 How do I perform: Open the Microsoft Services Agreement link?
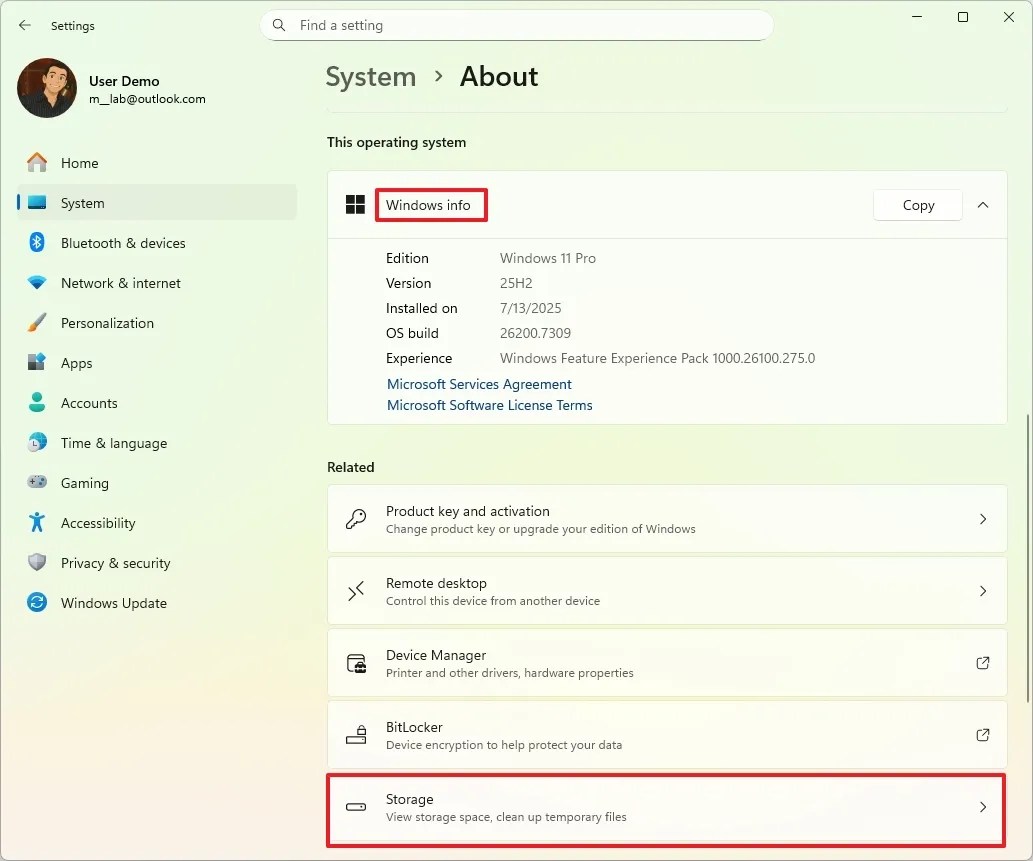pos(479,383)
